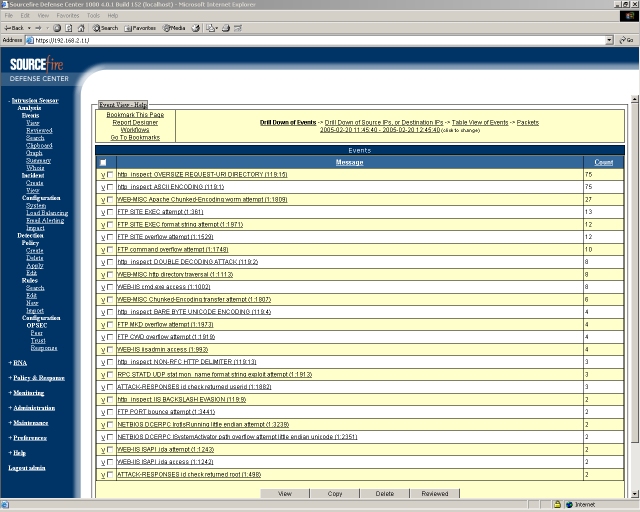This screenshot has width=640, height=512.
Task: Go back with the Back toolbar button
Action: [x=14, y=28]
